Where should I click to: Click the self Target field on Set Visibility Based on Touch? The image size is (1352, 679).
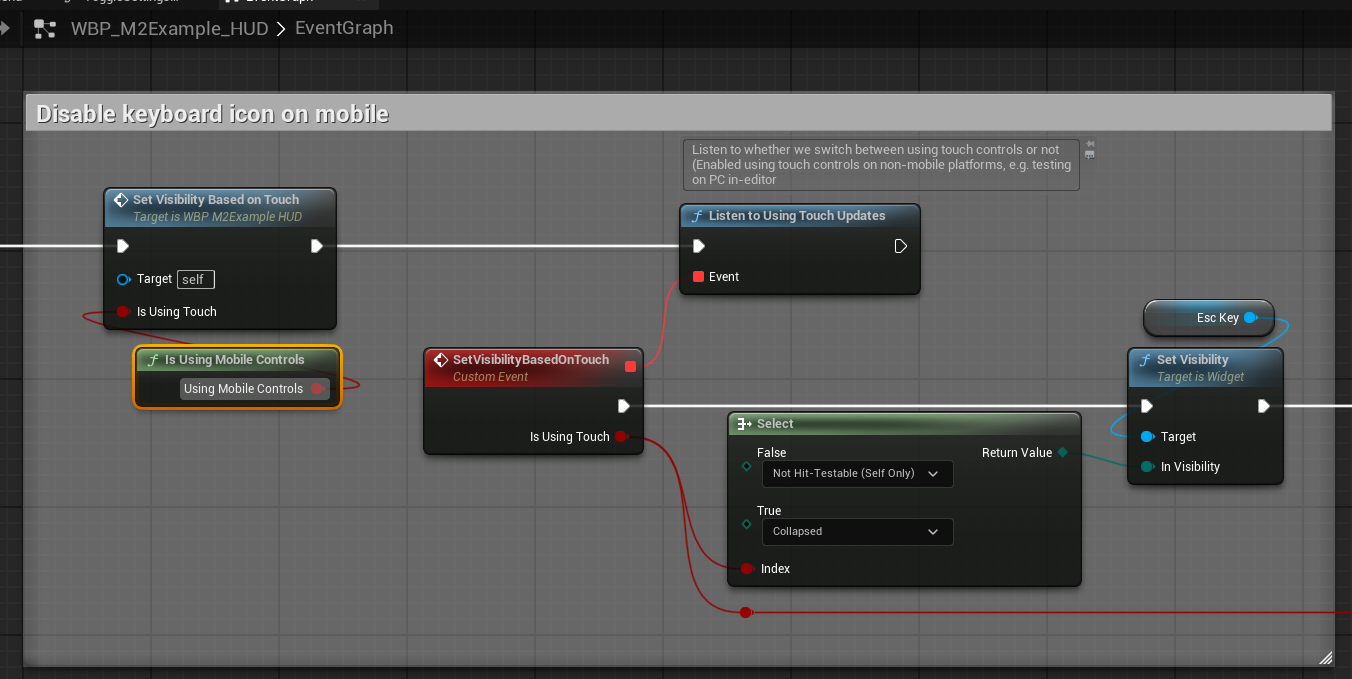pos(196,280)
